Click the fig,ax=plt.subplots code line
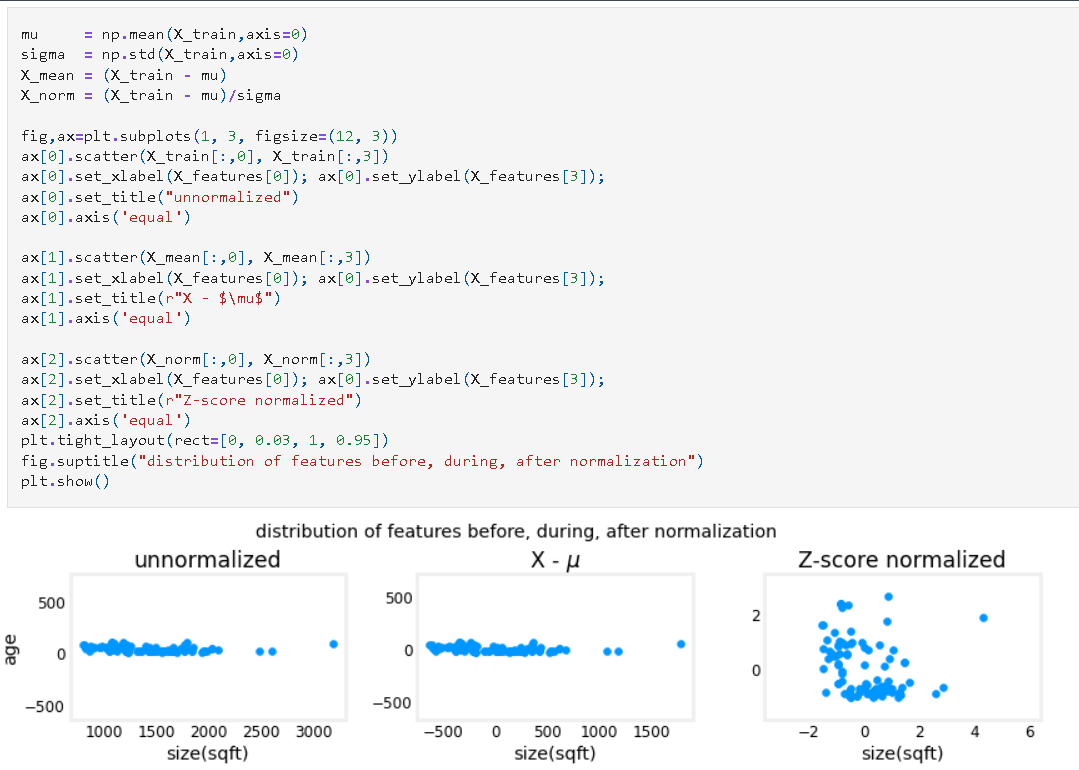Viewport: 1079px width, 770px height. pos(209,136)
